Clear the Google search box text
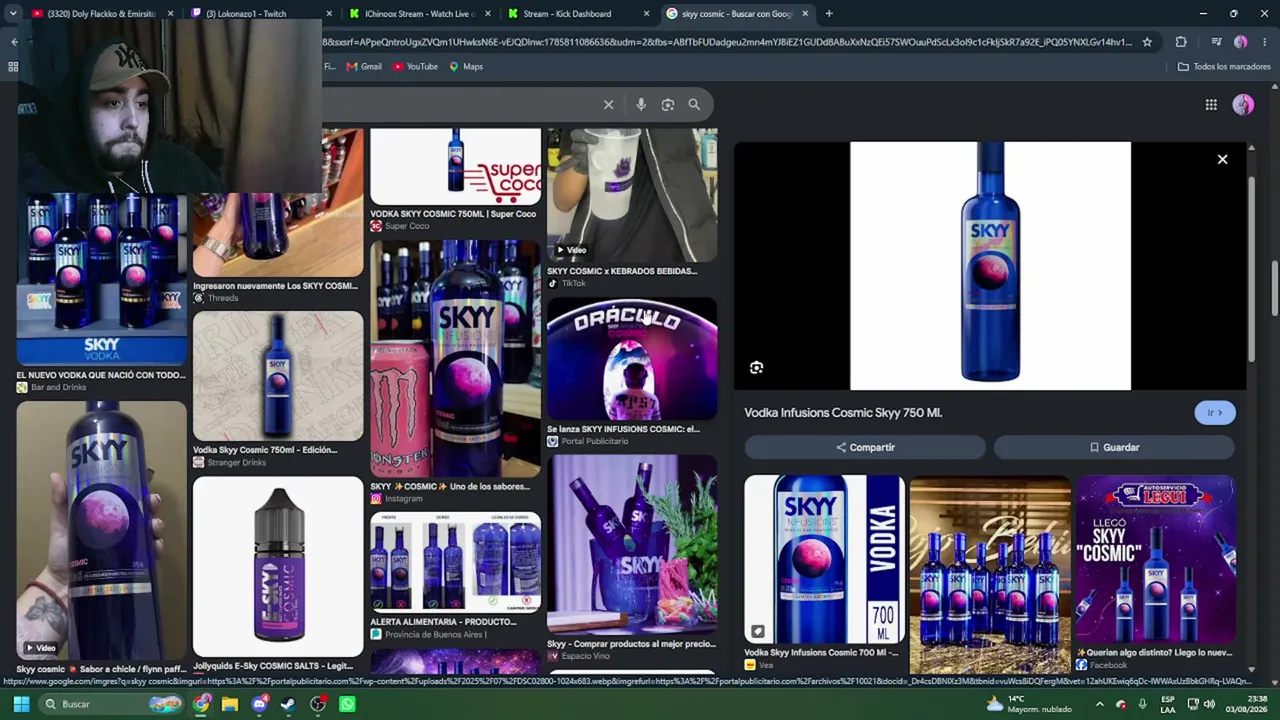 click(608, 104)
